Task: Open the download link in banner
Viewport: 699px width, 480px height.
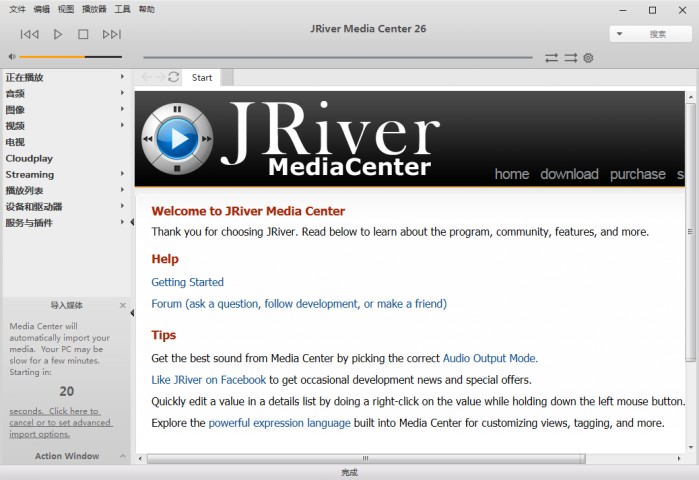Action: [569, 174]
